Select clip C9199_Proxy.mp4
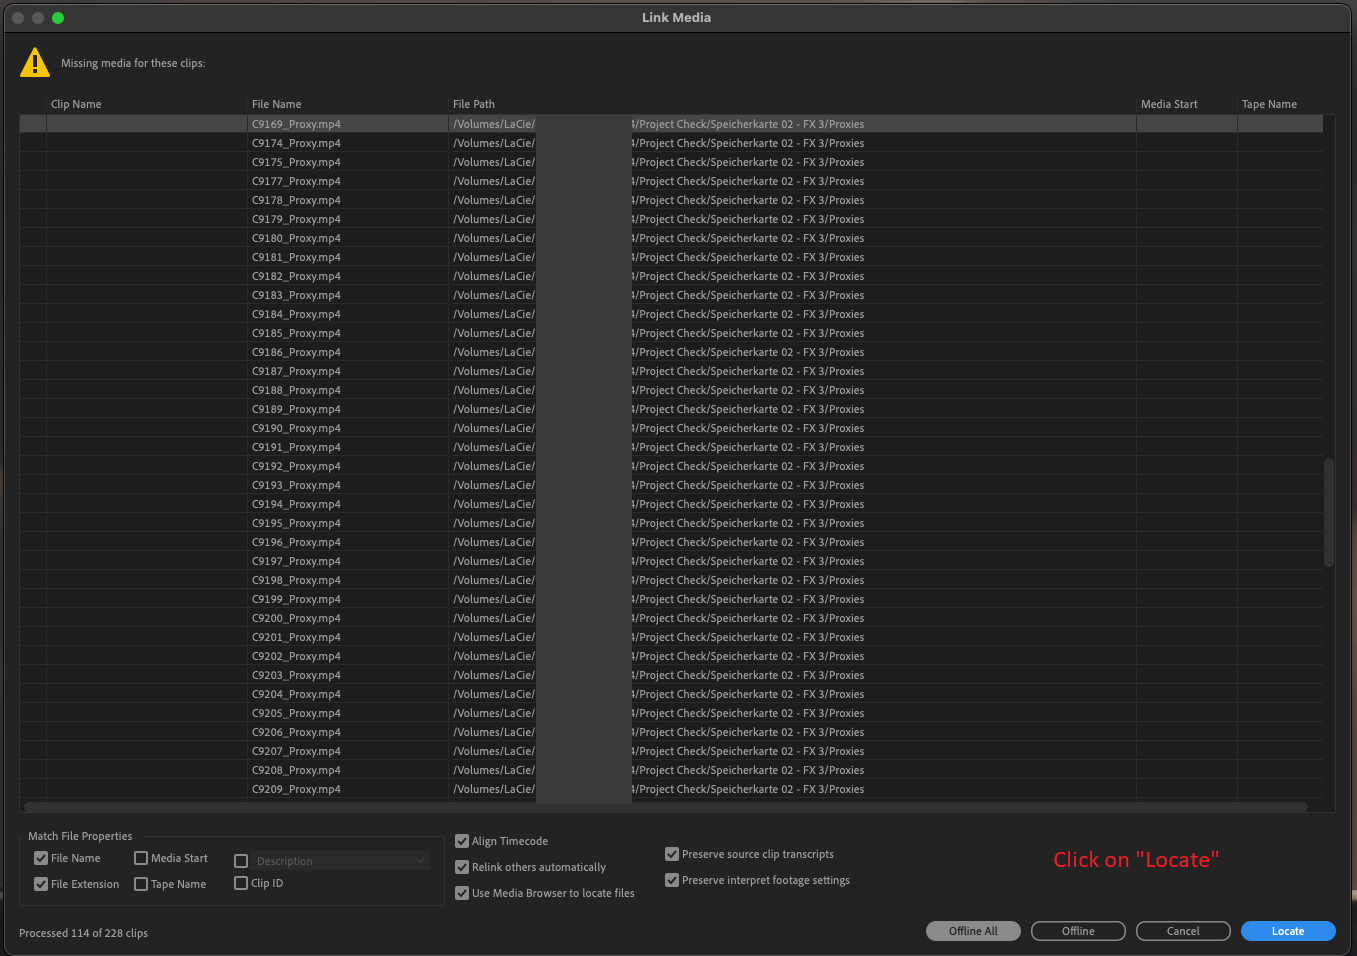This screenshot has width=1357, height=956. 671,599
